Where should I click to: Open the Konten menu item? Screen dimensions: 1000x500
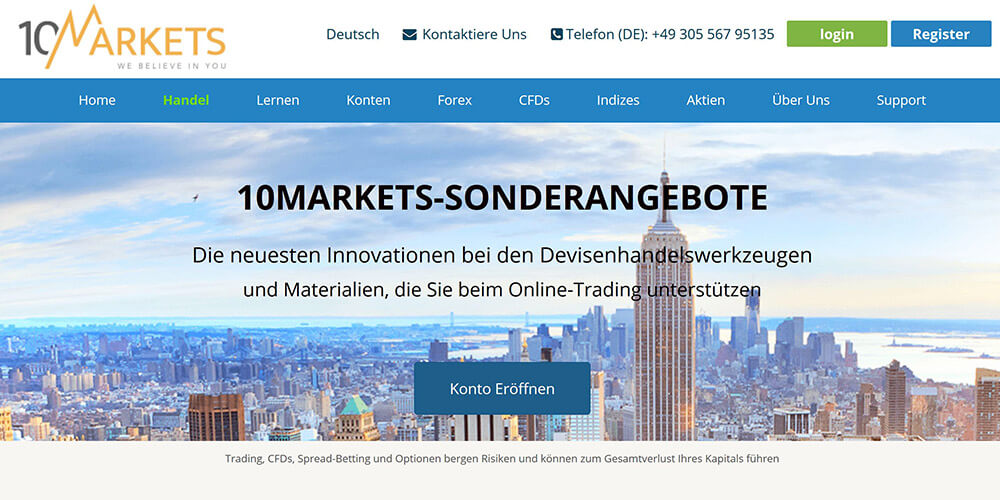[x=368, y=100]
